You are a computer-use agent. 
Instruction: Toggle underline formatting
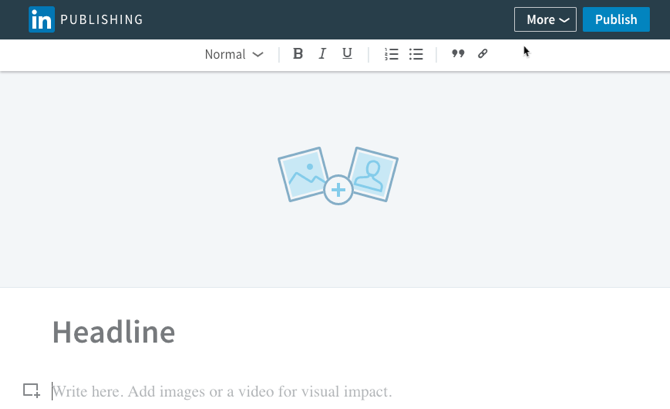[x=347, y=54]
